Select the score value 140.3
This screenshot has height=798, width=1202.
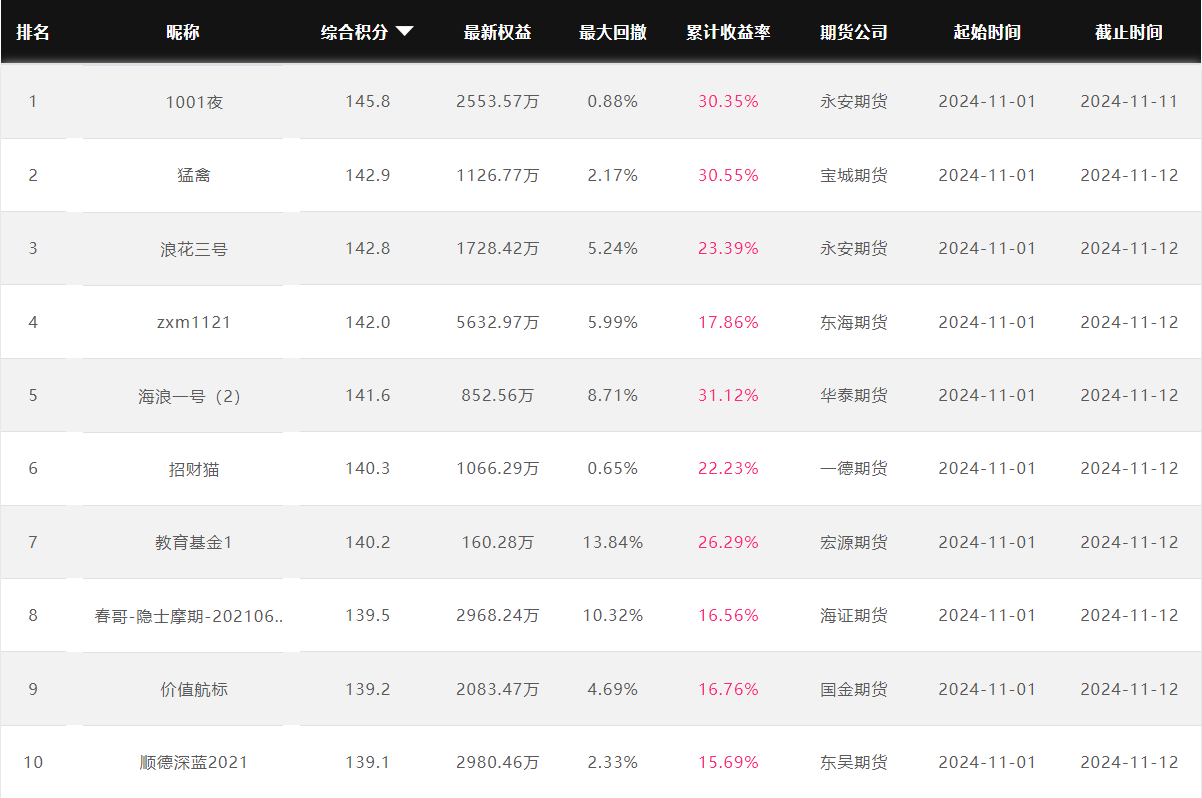[x=367, y=468]
